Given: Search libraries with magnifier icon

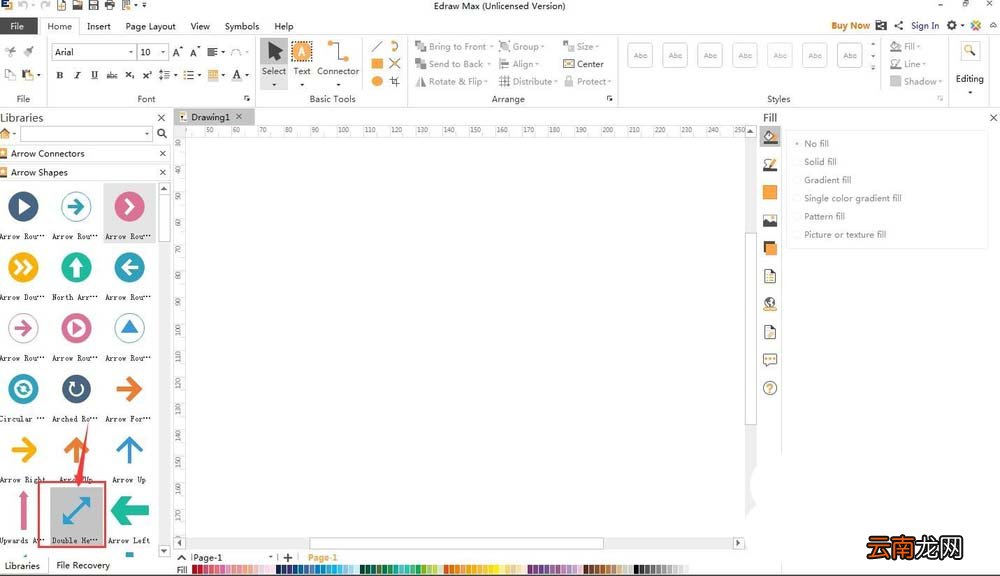Looking at the screenshot, I should coord(162,133).
